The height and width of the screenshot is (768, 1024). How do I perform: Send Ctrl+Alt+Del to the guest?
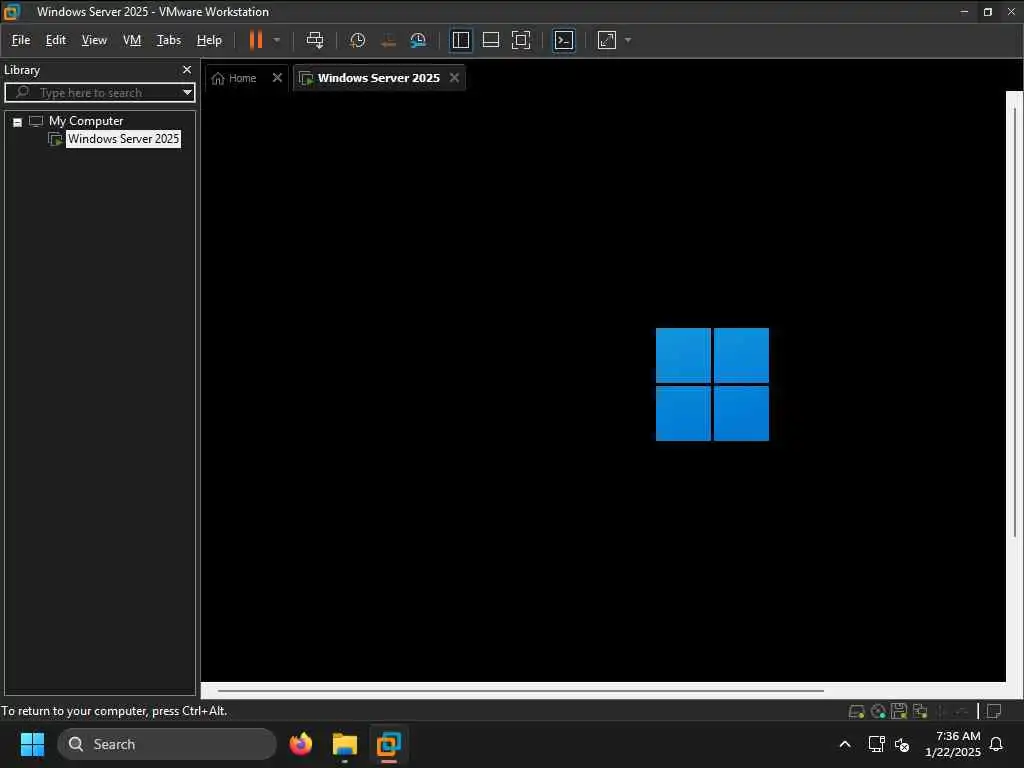point(315,40)
